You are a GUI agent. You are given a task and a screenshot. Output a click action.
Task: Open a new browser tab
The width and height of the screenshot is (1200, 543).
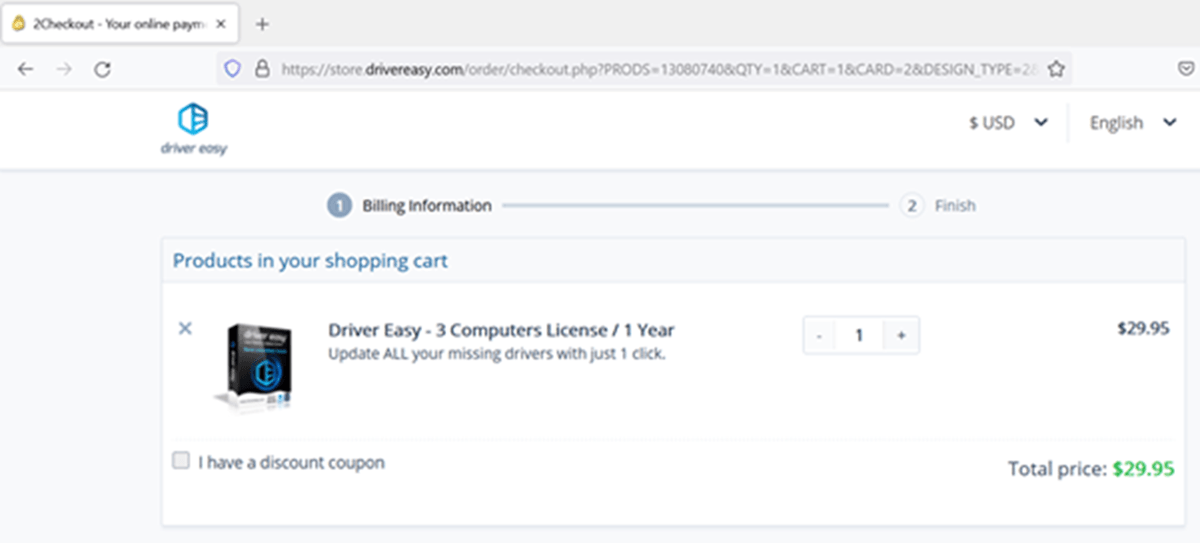pyautogui.click(x=262, y=23)
